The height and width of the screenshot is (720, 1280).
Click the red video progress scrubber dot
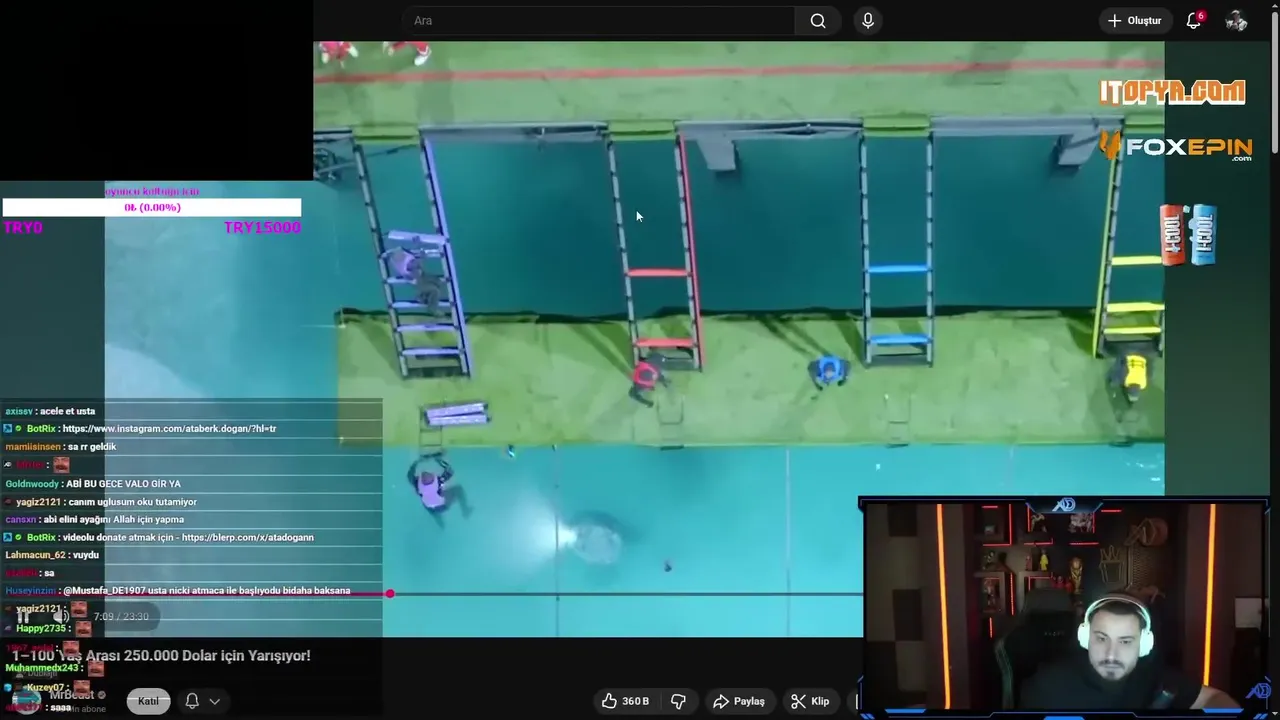390,593
